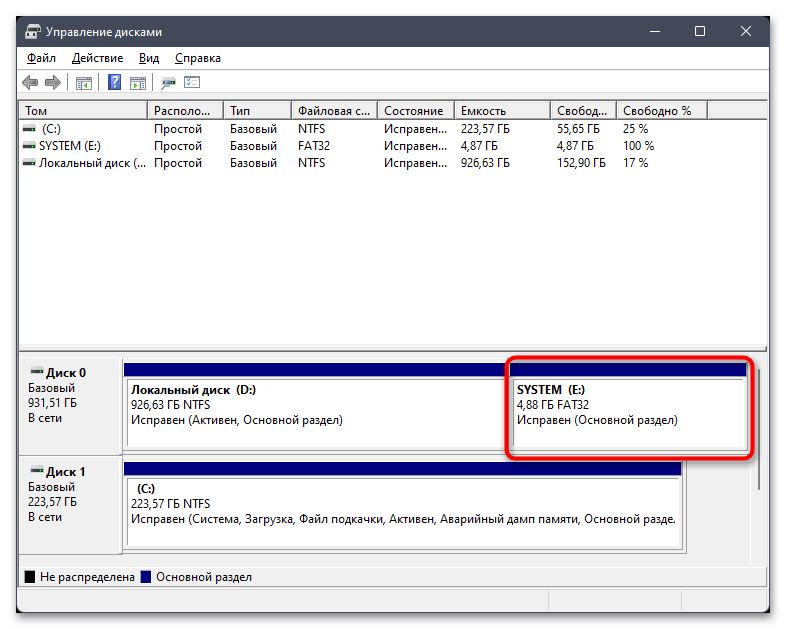
Task: Click the FAT32 file system cell
Action: 314,146
